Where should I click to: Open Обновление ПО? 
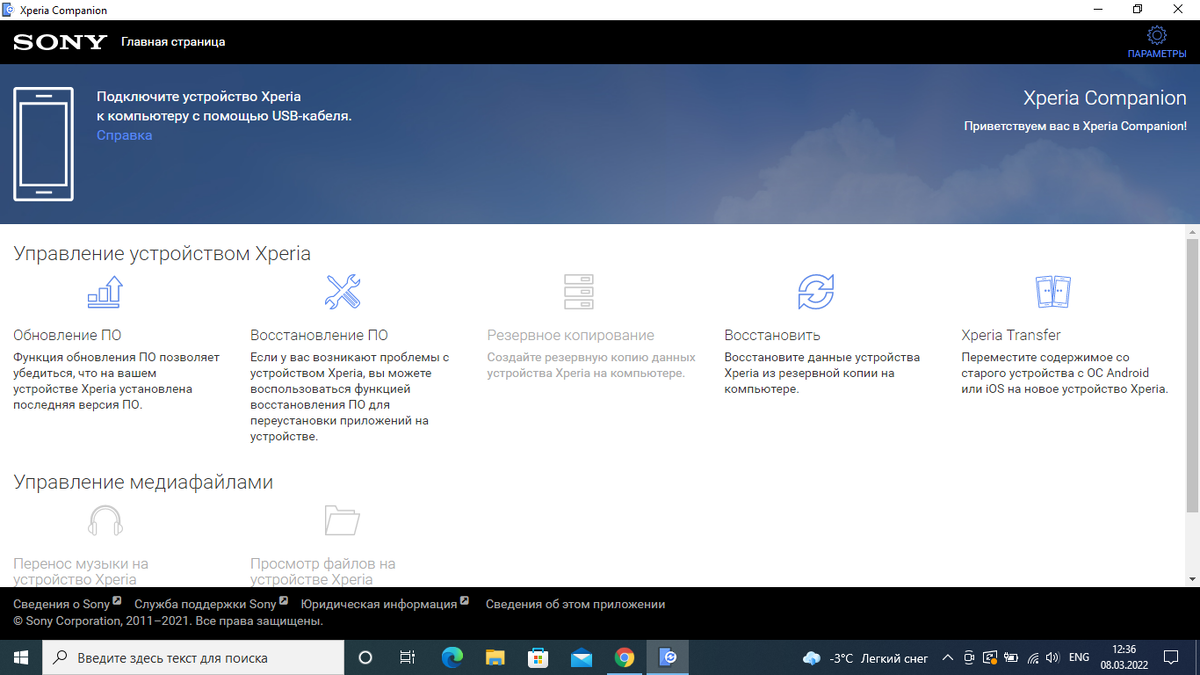(x=67, y=335)
